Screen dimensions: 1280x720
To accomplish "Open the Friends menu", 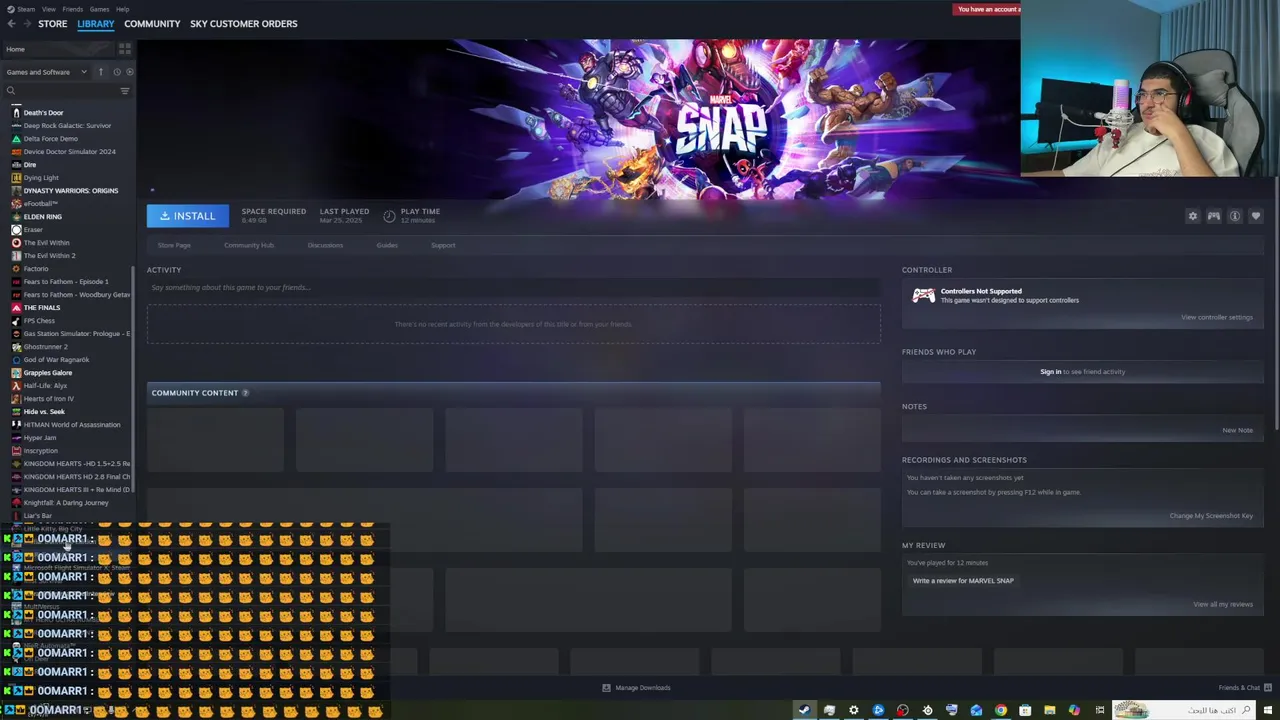I will point(73,9).
